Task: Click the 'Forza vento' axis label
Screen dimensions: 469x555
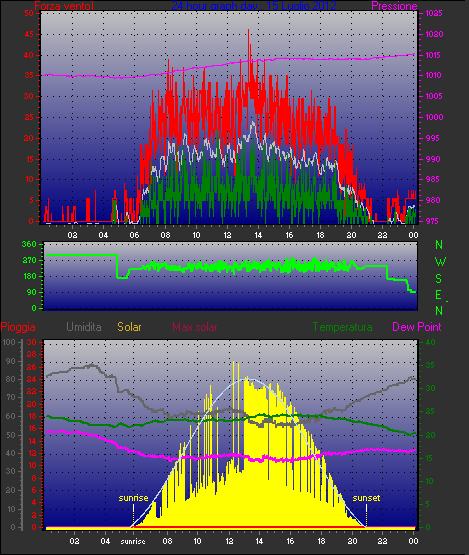Action: click(64, 6)
